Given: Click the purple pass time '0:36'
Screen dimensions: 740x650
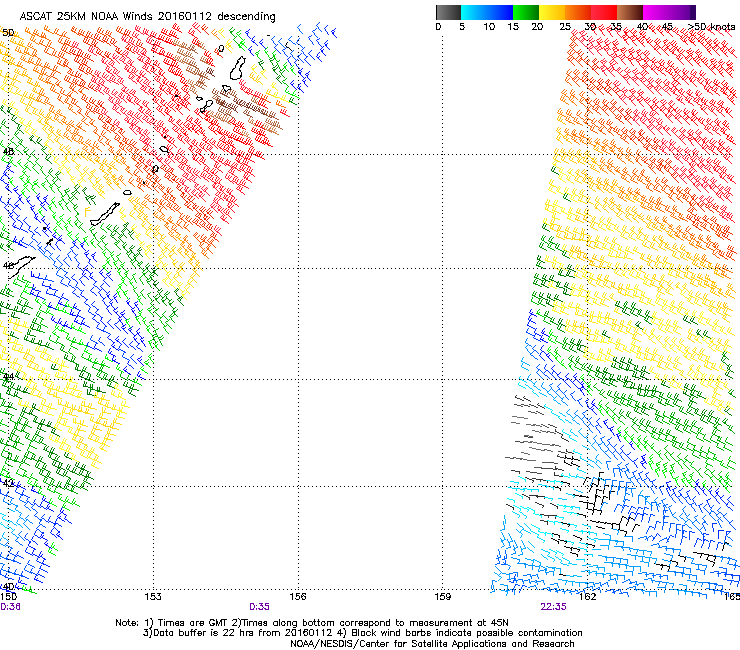Looking at the screenshot, I should click(10, 607).
